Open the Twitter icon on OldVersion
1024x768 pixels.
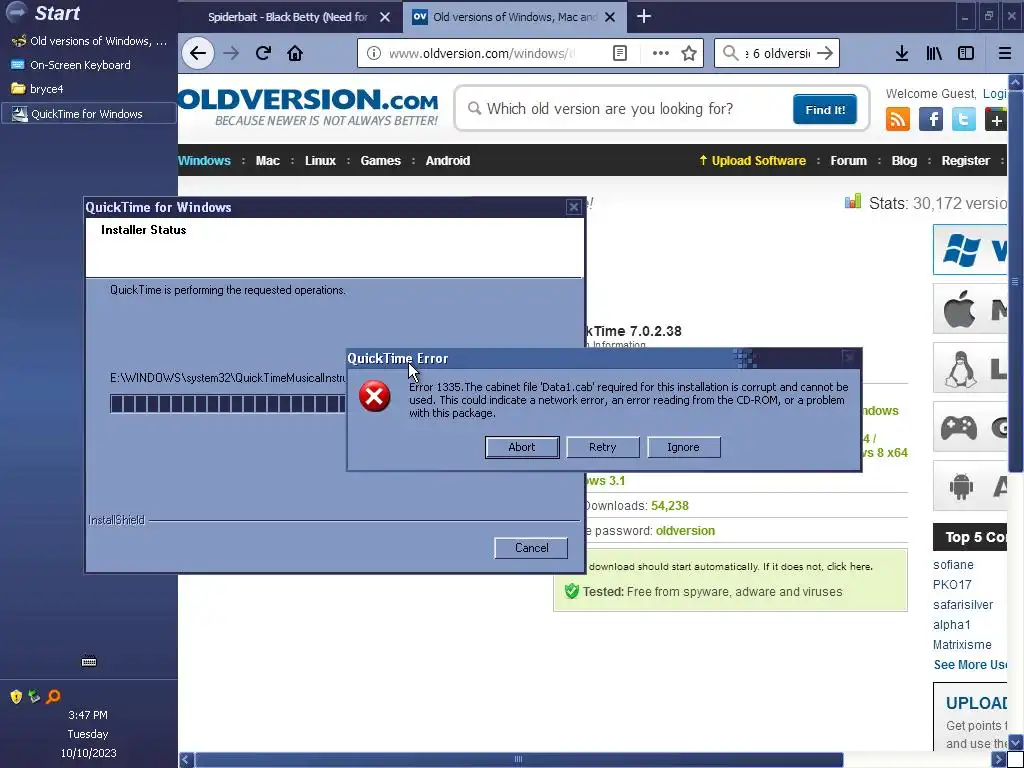tap(964, 120)
